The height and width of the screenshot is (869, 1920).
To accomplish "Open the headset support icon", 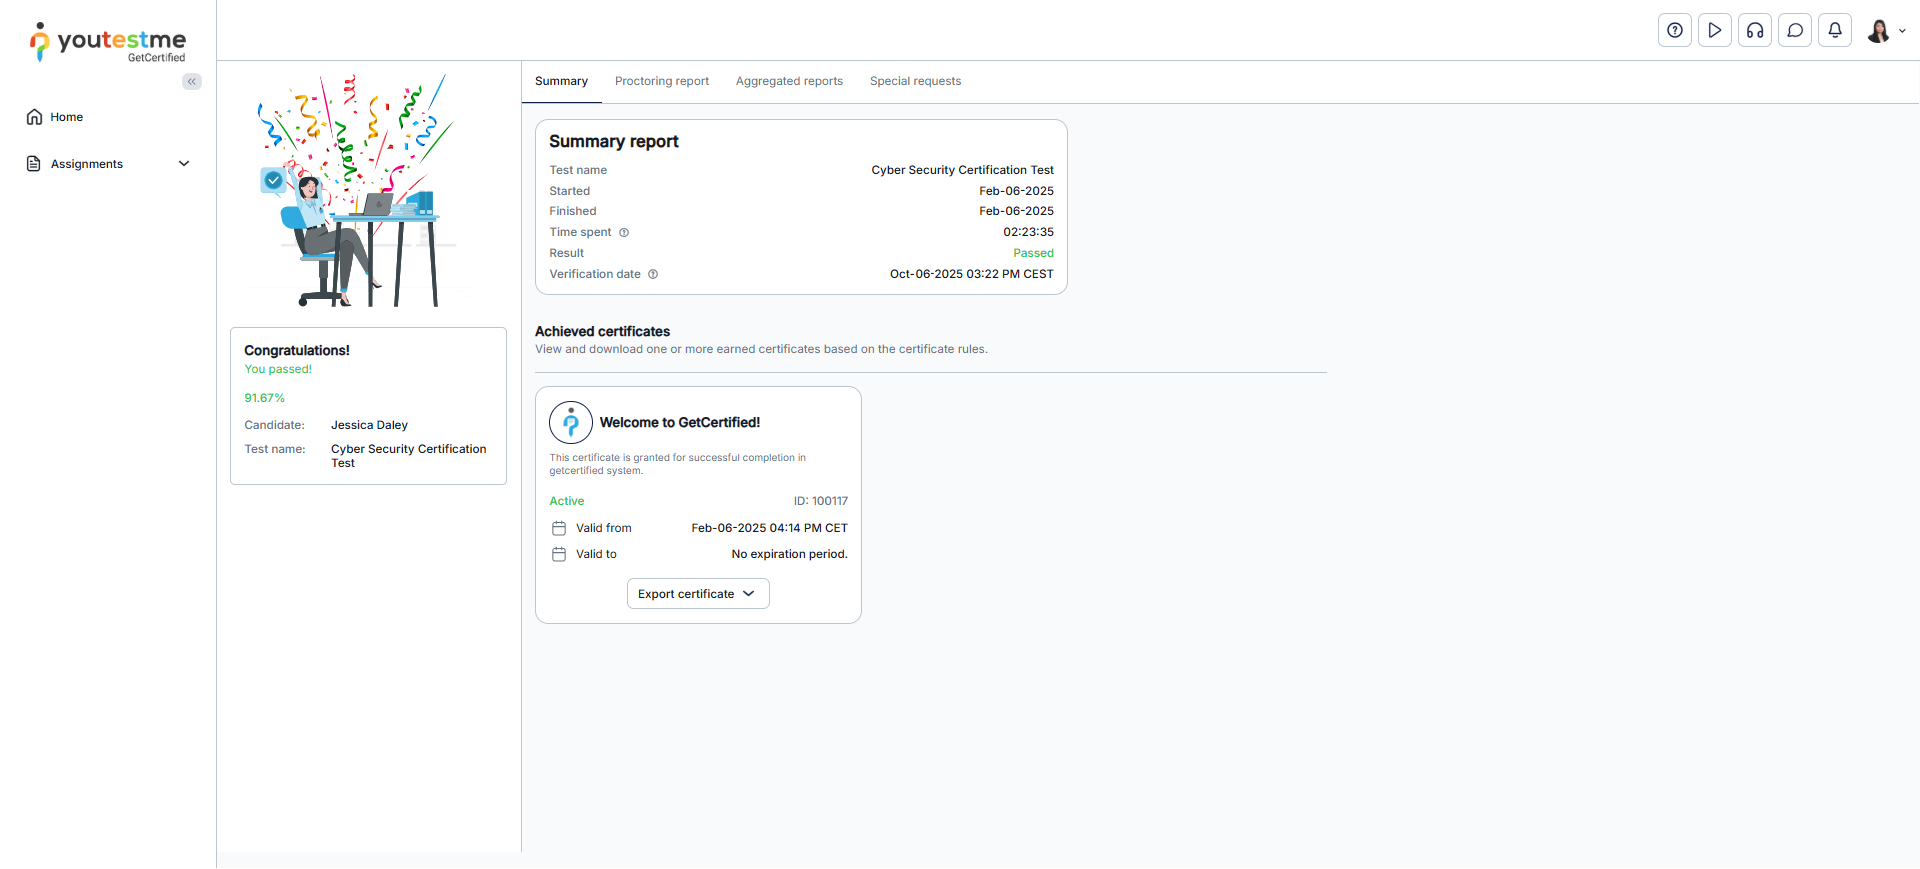I will coord(1755,30).
